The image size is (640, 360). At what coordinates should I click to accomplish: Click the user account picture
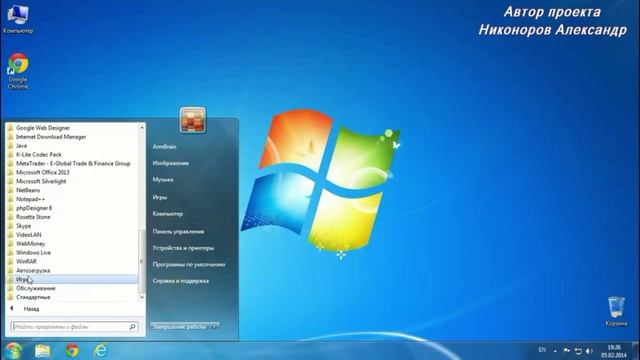pyautogui.click(x=193, y=120)
